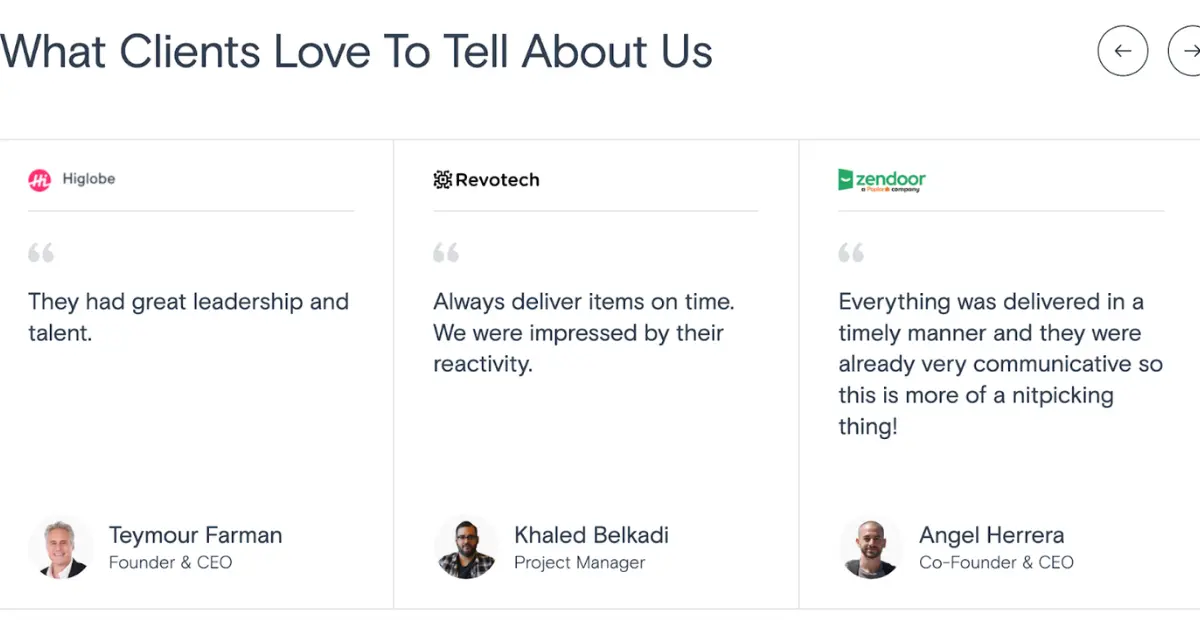Click the quote mark icon above Teymour's testimonial
Image resolution: width=1200 pixels, height=628 pixels.
[x=41, y=252]
